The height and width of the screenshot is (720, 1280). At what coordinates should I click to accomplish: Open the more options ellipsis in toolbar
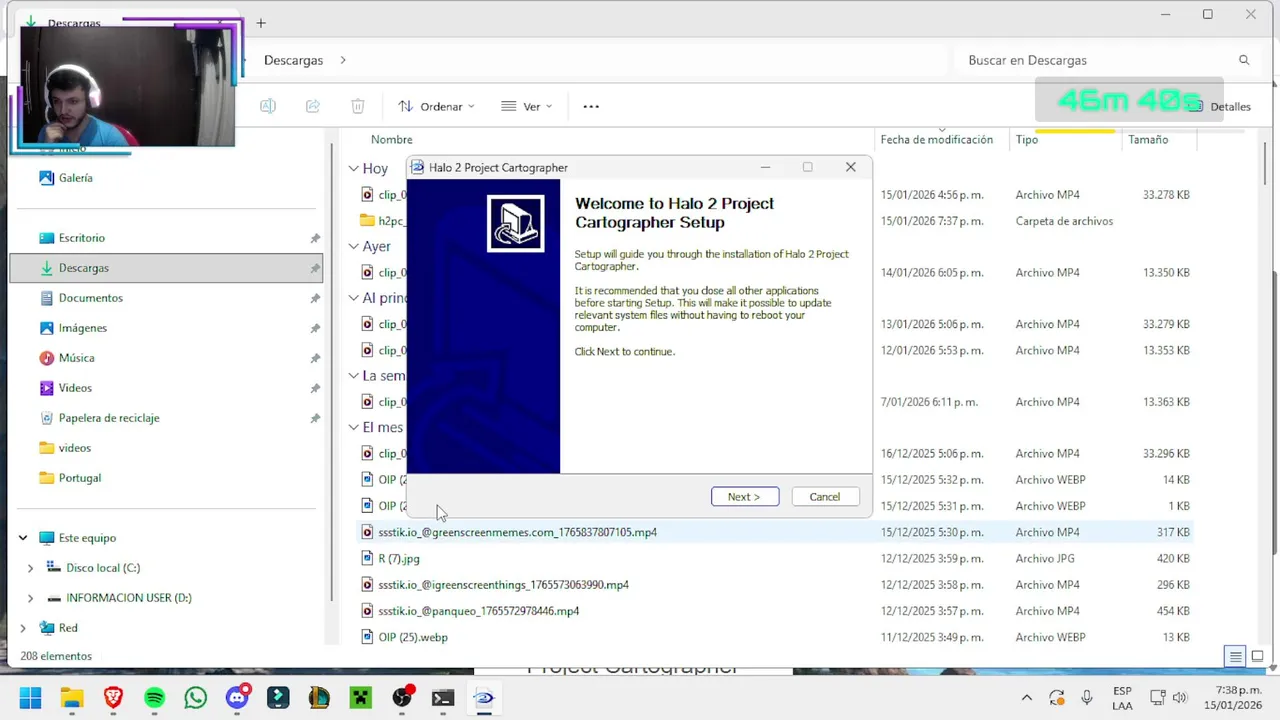pos(591,106)
